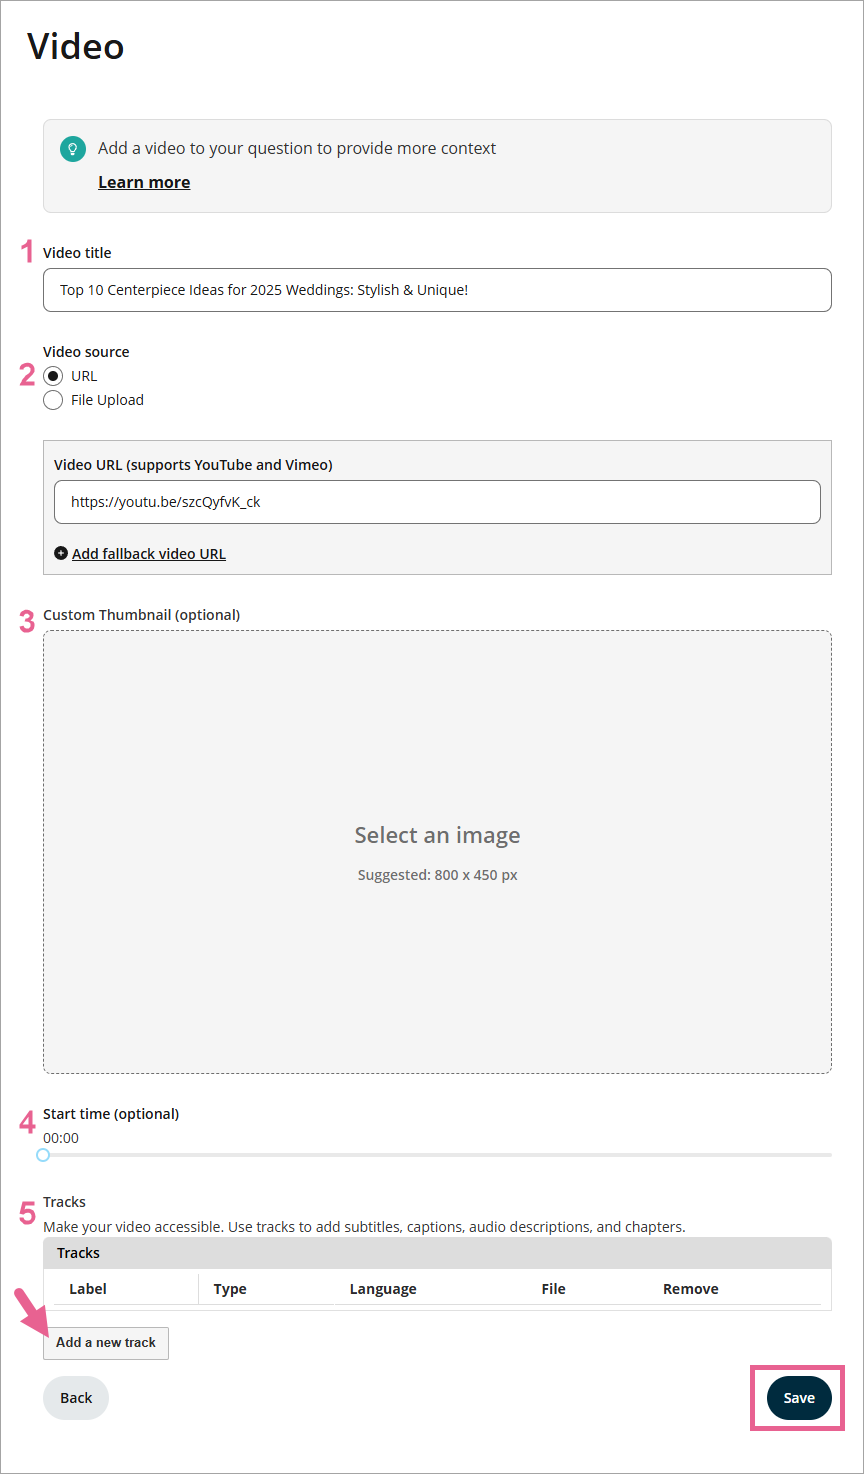Open the Learn more link
Screen dimensions: 864x1474
click(144, 182)
